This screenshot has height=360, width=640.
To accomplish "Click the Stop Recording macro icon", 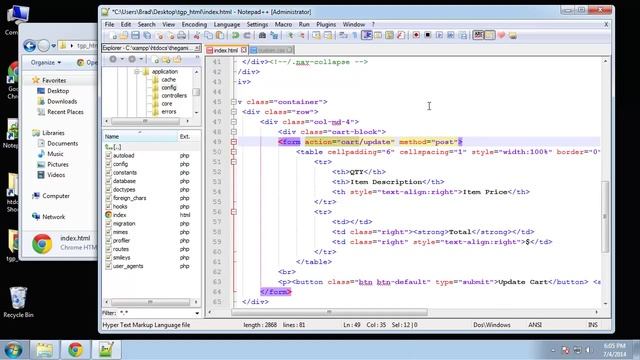I will pos(427,36).
